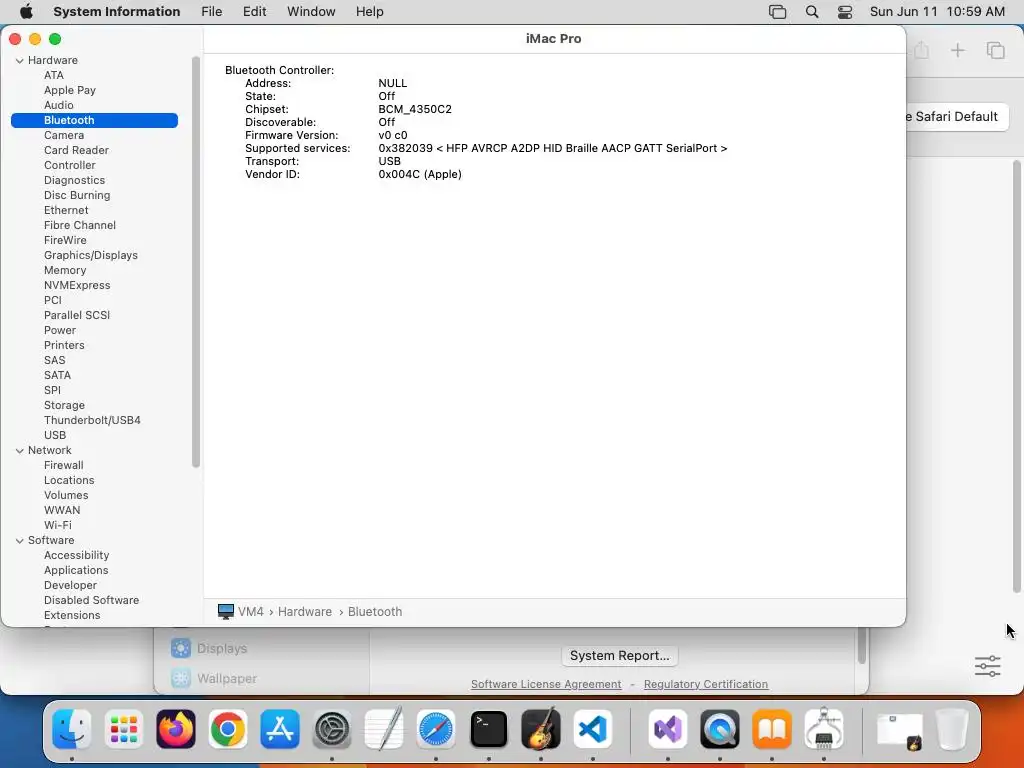Screen dimensions: 1024x768
Task: Launch Terminal from the Dock
Action: pyautogui.click(x=488, y=729)
